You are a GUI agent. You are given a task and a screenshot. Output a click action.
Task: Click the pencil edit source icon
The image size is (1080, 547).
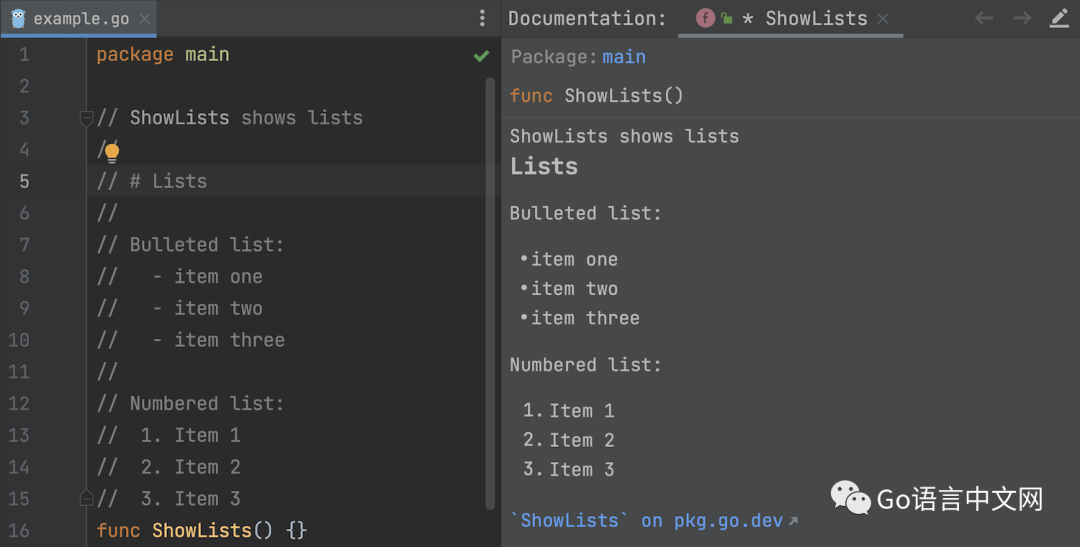[1059, 18]
